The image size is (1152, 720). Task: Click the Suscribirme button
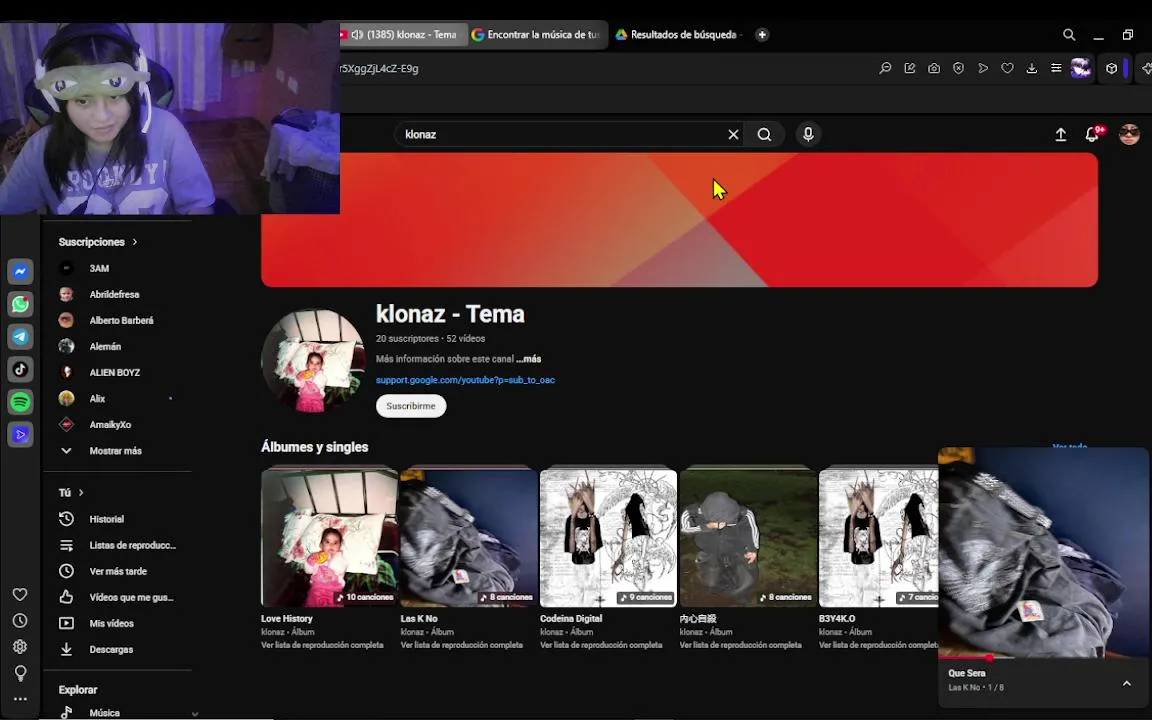tap(411, 406)
